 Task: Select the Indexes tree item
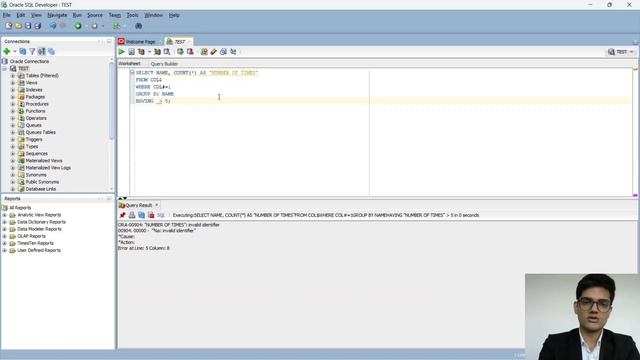click(x=34, y=90)
